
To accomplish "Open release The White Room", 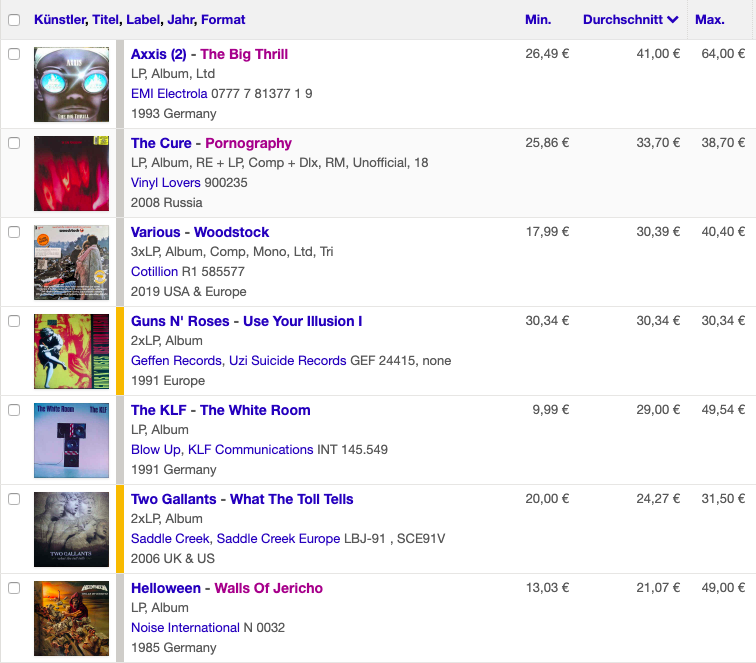I will click(x=255, y=410).
